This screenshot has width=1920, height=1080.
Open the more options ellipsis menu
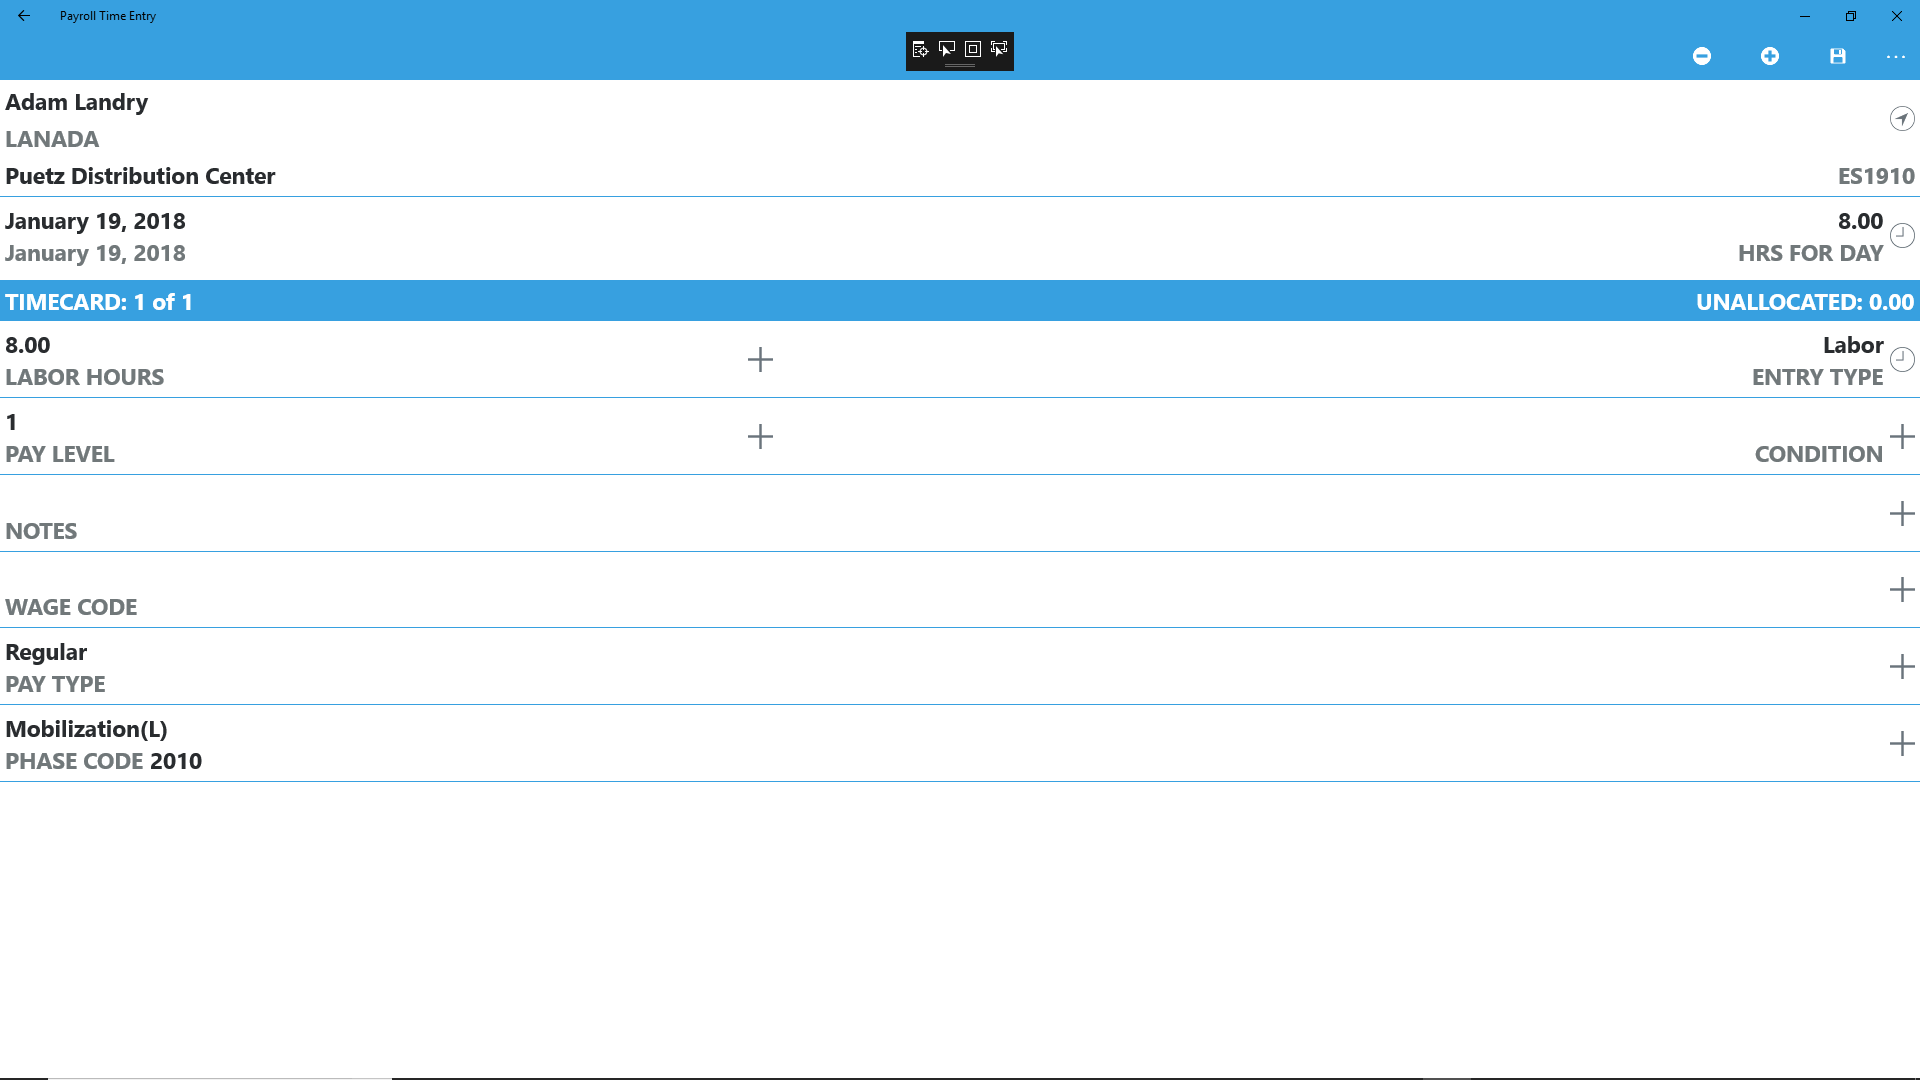1896,57
